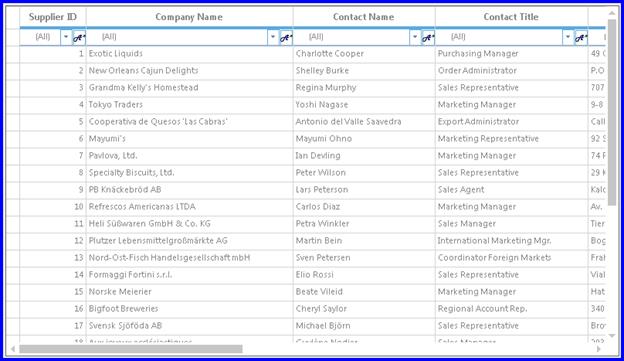Click the Coordinator Foreign Markets cell

(x=511, y=258)
